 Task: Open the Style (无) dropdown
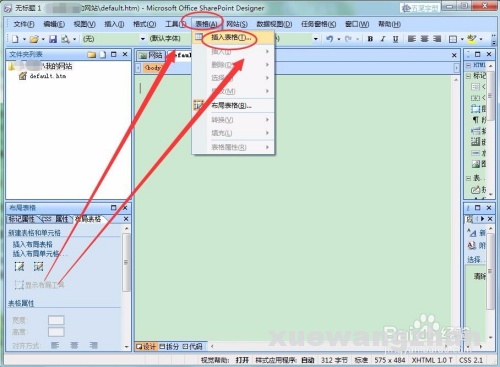143,39
